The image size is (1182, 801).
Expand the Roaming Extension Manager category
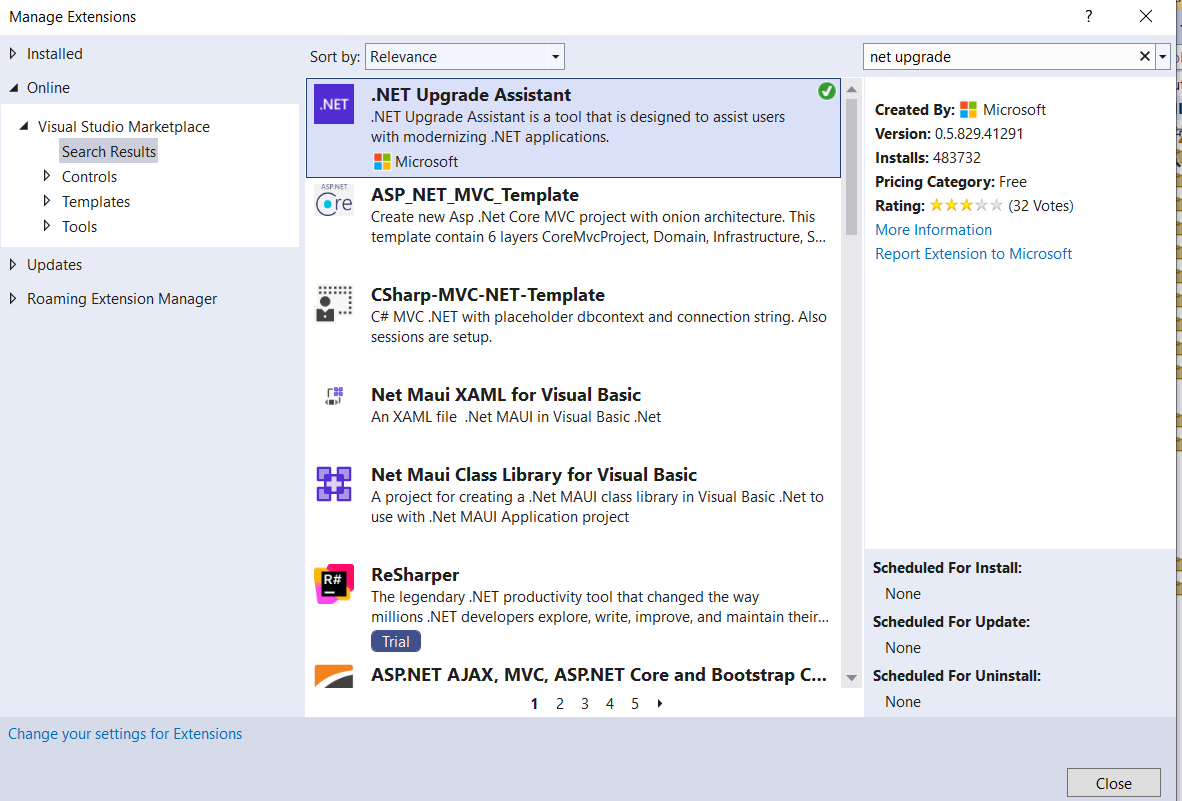pos(13,298)
